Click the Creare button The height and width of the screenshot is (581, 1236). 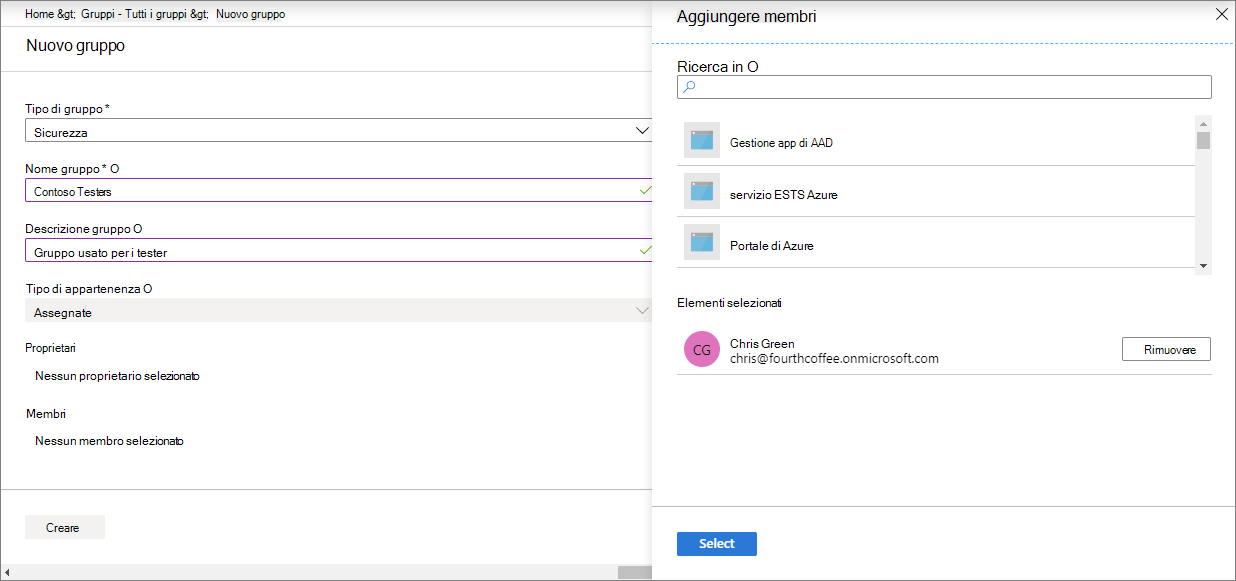[64, 528]
